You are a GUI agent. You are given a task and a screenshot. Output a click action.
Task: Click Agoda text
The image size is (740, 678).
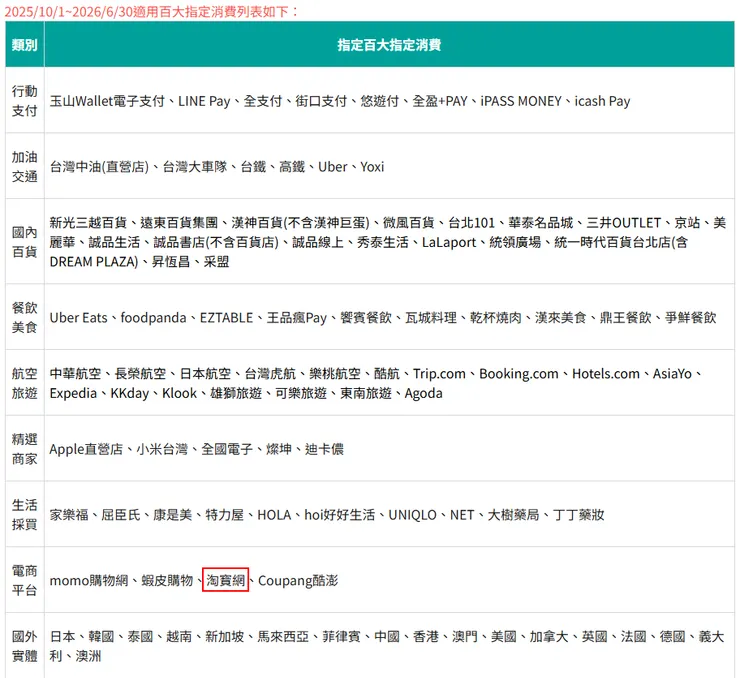[x=423, y=393]
